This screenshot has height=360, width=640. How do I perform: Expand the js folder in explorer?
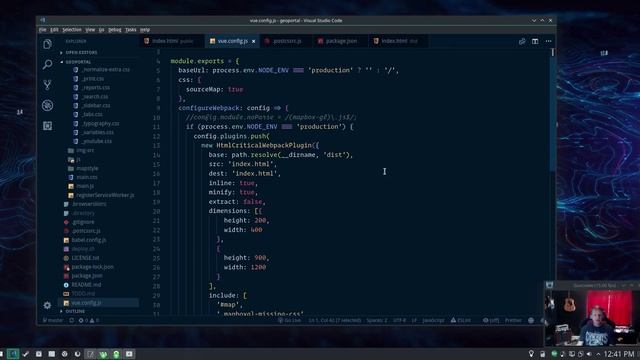78,160
